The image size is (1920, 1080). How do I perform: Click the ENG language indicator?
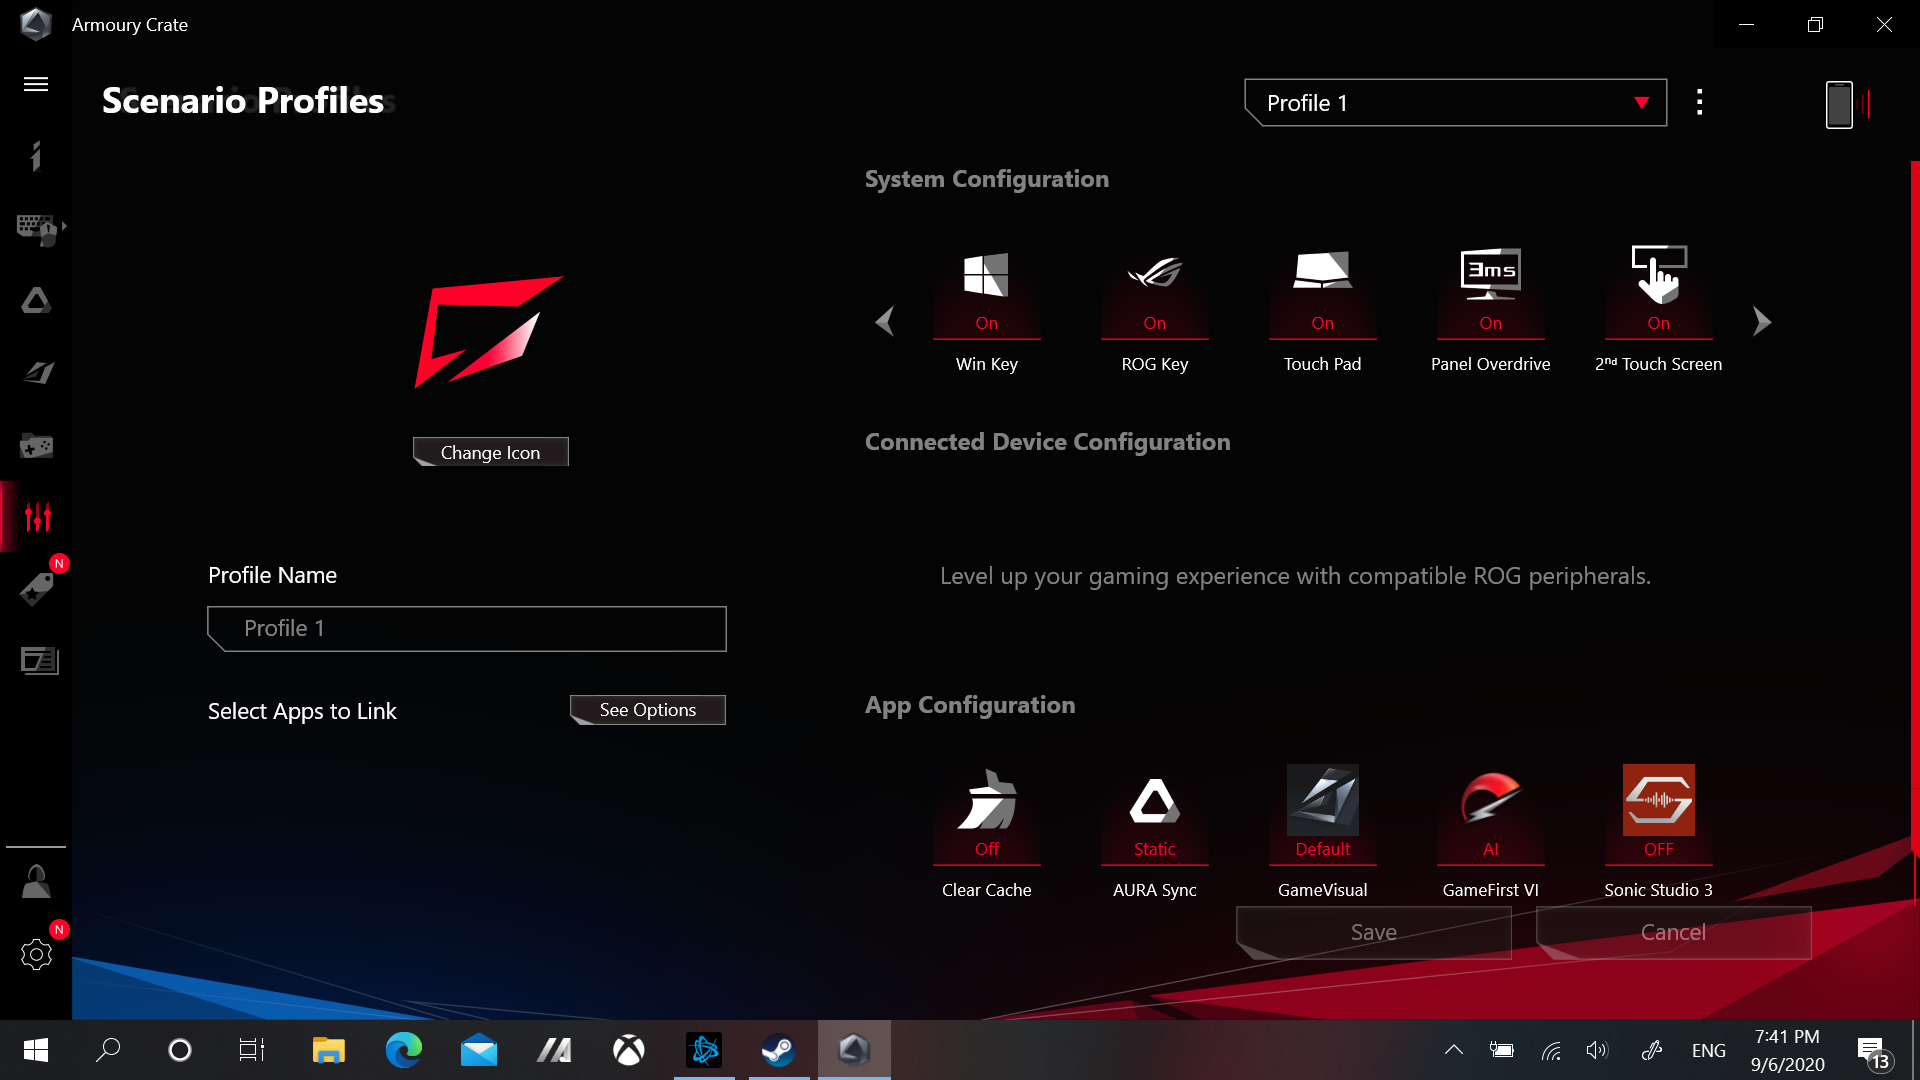pyautogui.click(x=1709, y=1050)
